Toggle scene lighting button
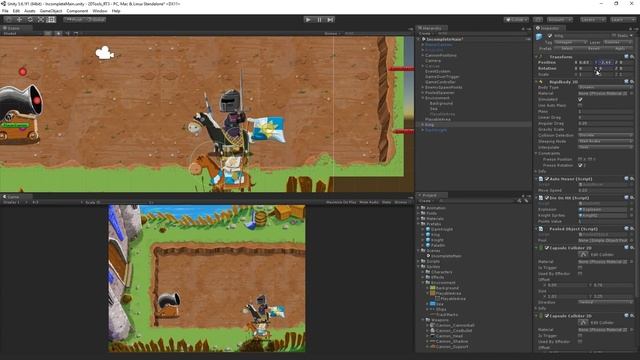Screen dimensions: 640x360 point(58,33)
